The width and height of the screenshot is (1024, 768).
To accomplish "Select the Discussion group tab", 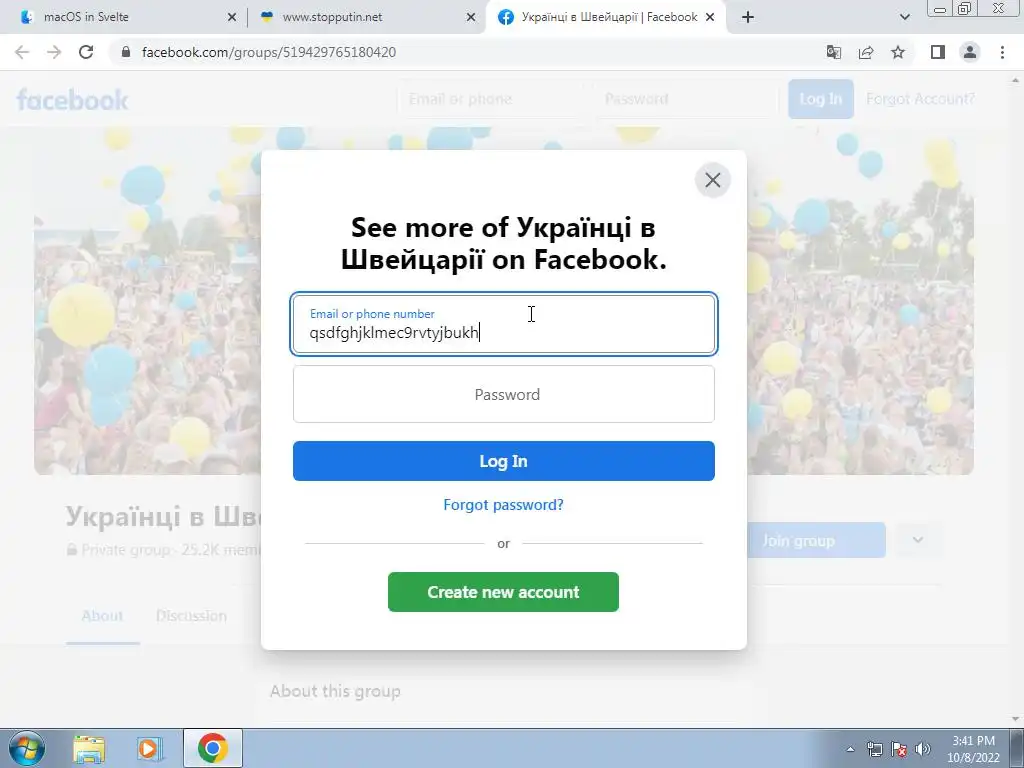I will (x=191, y=616).
